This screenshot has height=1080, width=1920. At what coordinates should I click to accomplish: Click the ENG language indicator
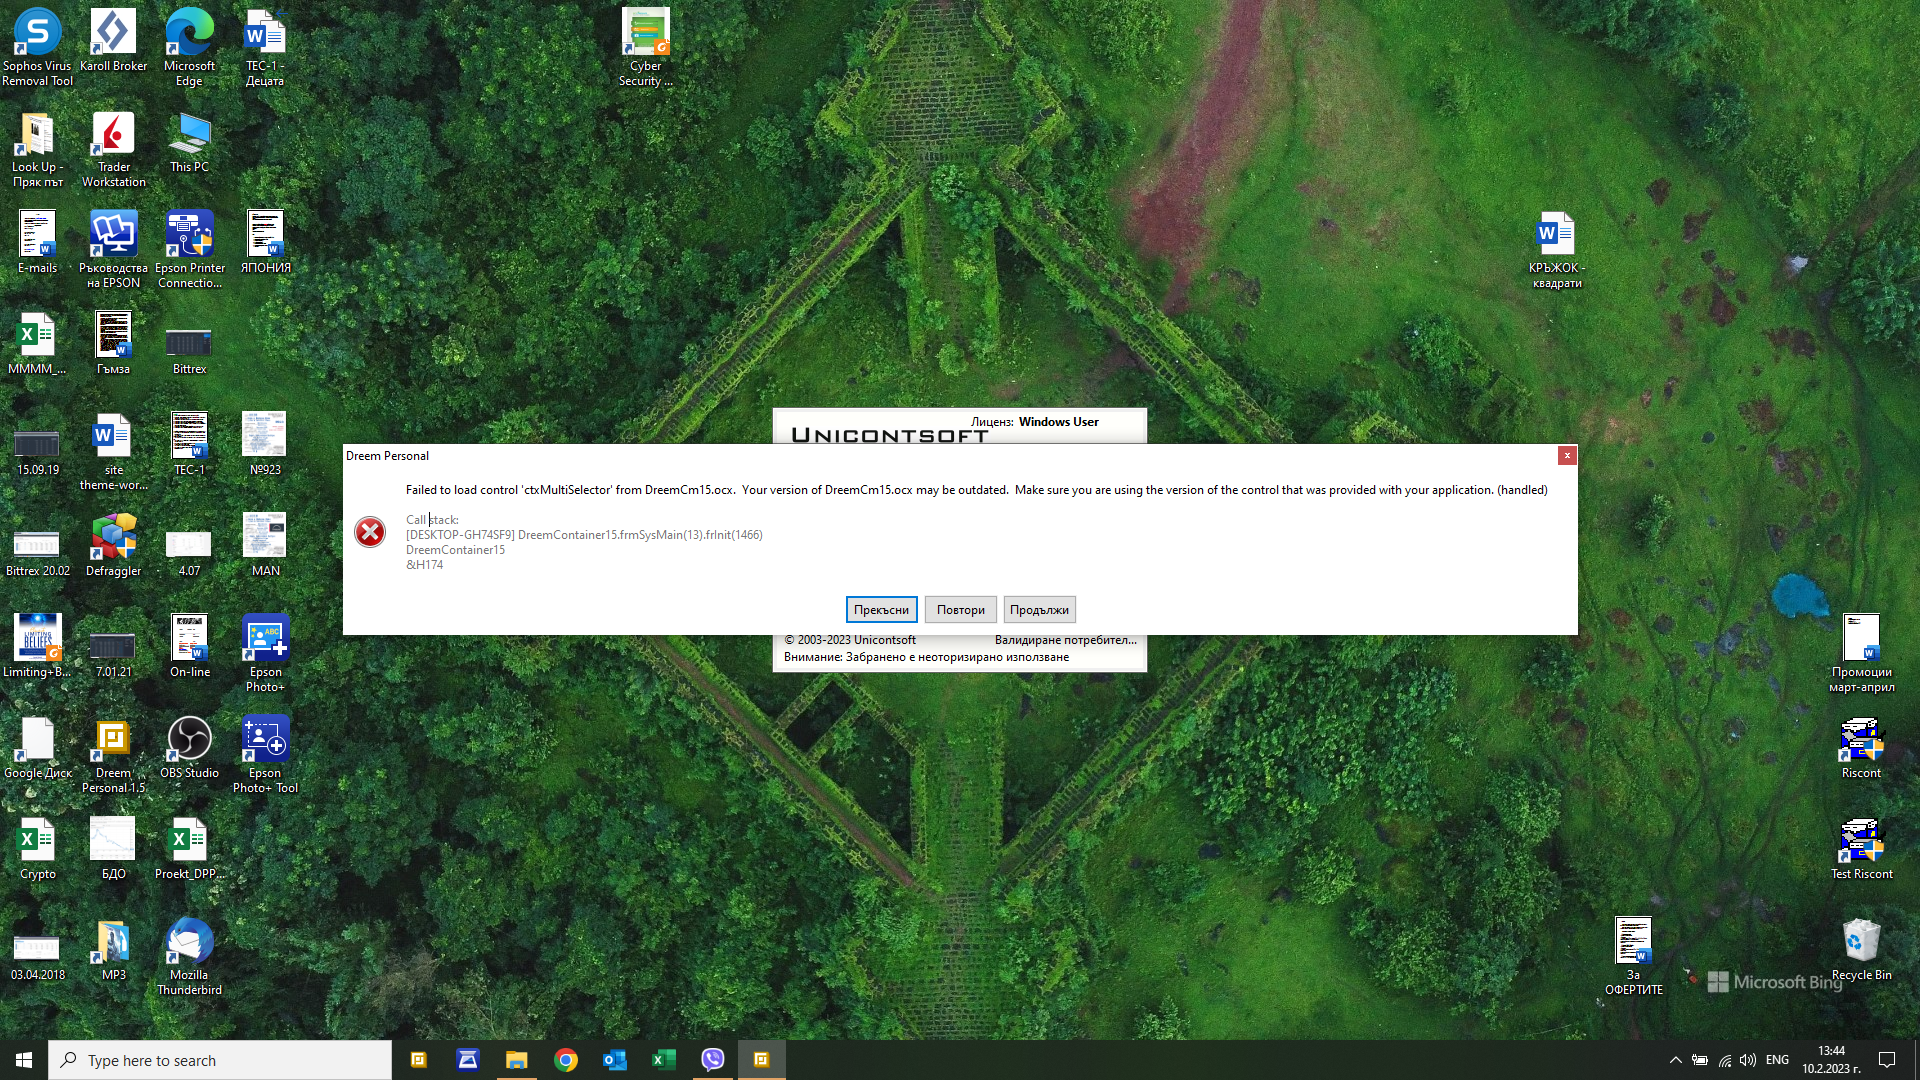[x=1777, y=1060]
